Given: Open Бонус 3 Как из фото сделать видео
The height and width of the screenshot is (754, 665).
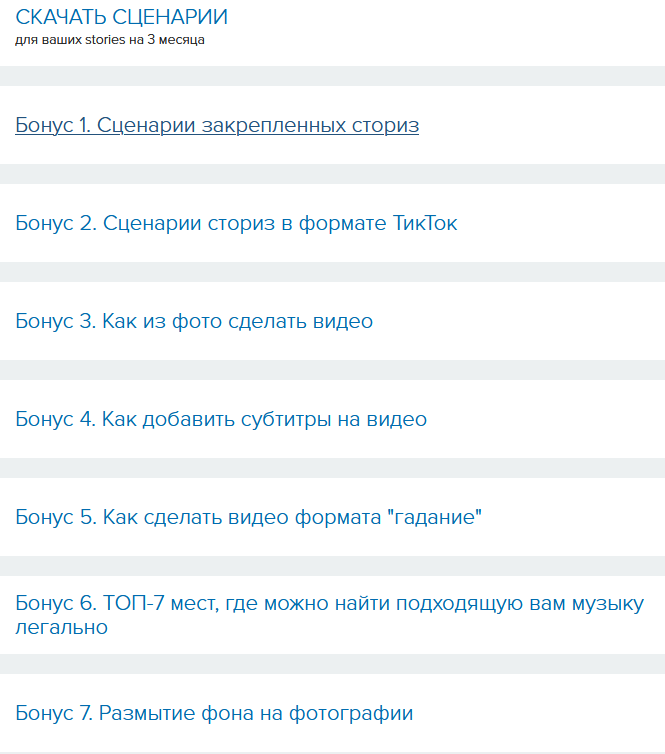Looking at the screenshot, I should pyautogui.click(x=194, y=321).
